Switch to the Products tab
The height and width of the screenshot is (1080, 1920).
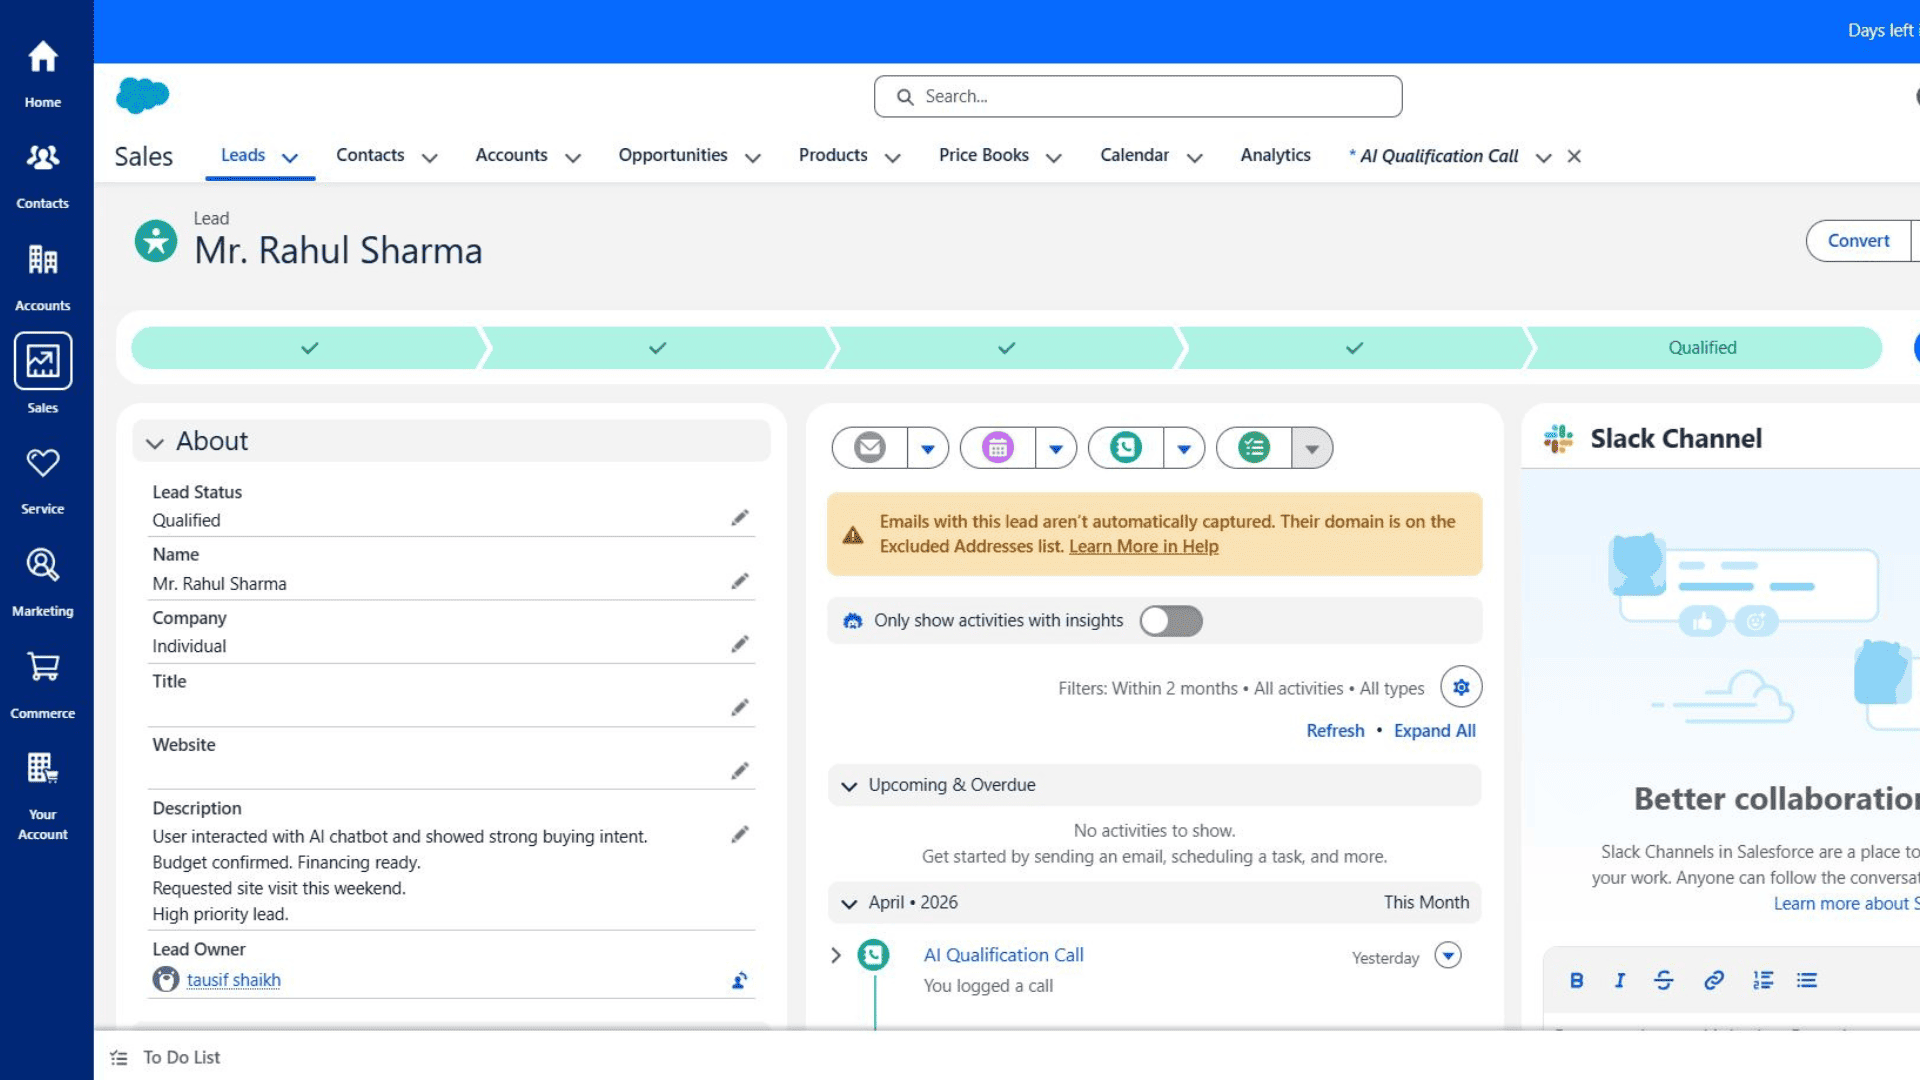[x=833, y=155]
